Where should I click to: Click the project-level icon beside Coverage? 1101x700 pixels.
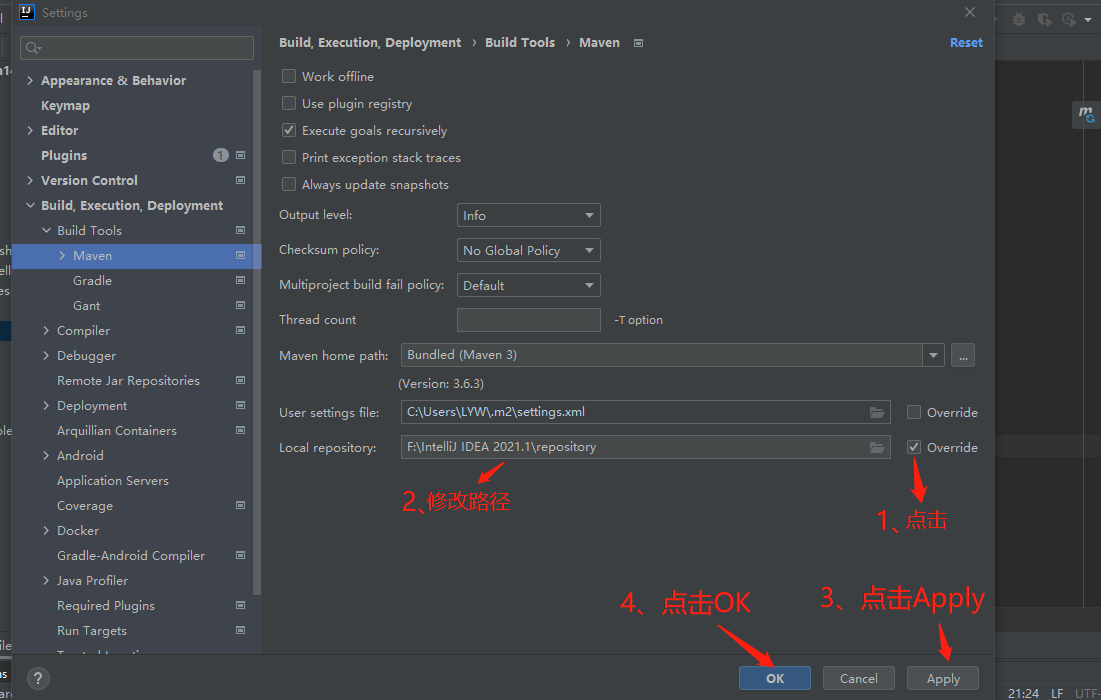(x=240, y=506)
